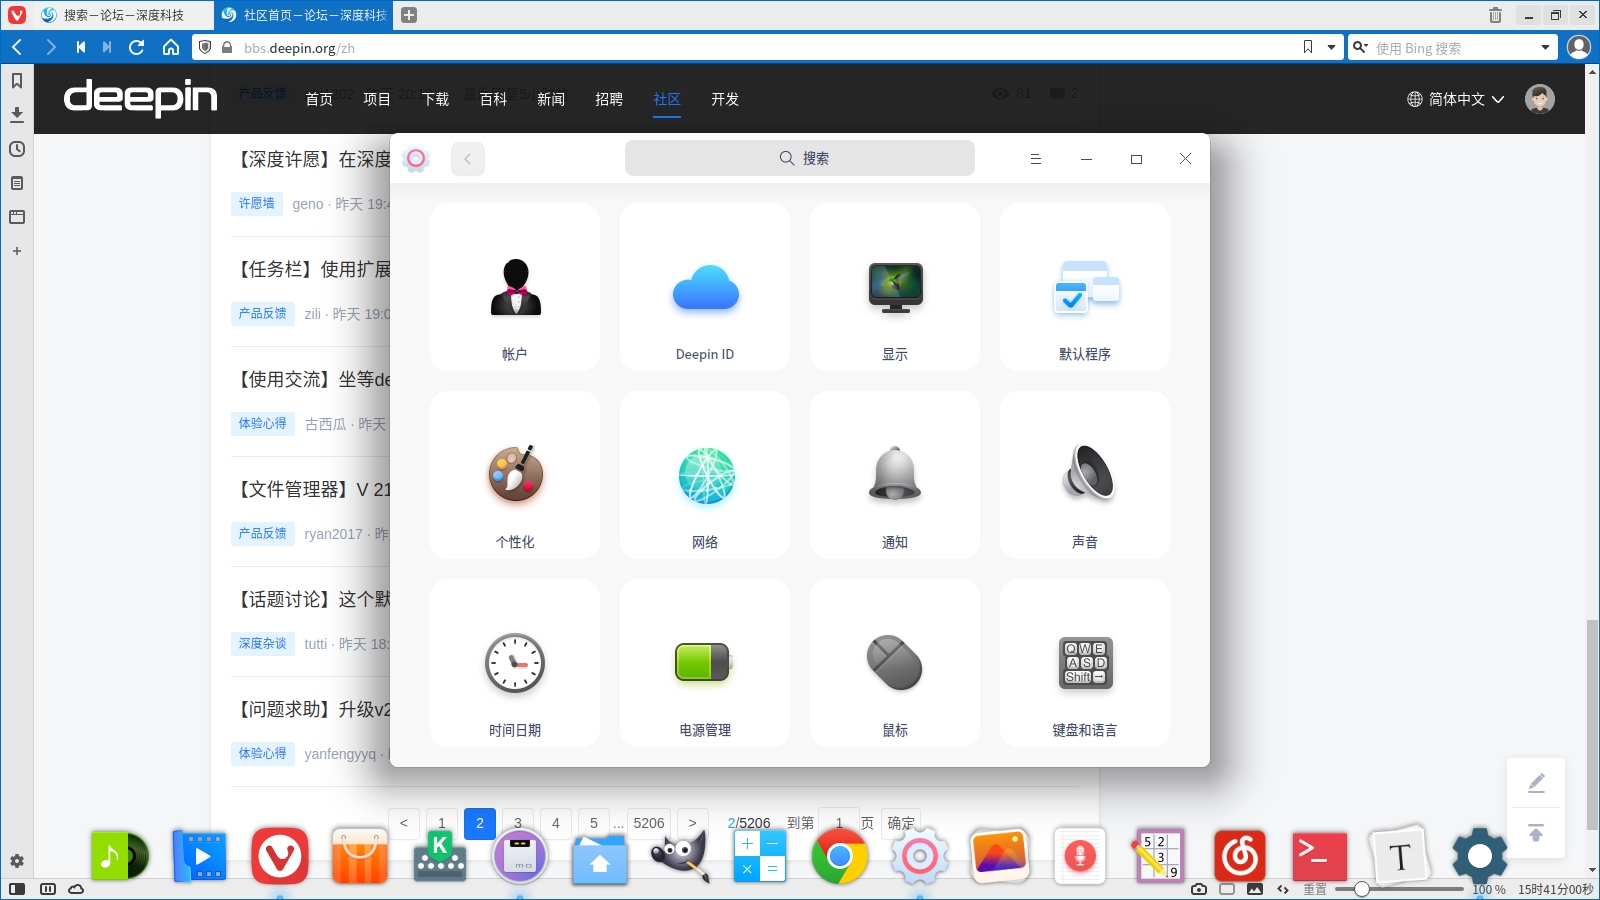Open 社区 in the deepin navigation bar
The width and height of the screenshot is (1600, 900).
click(667, 99)
